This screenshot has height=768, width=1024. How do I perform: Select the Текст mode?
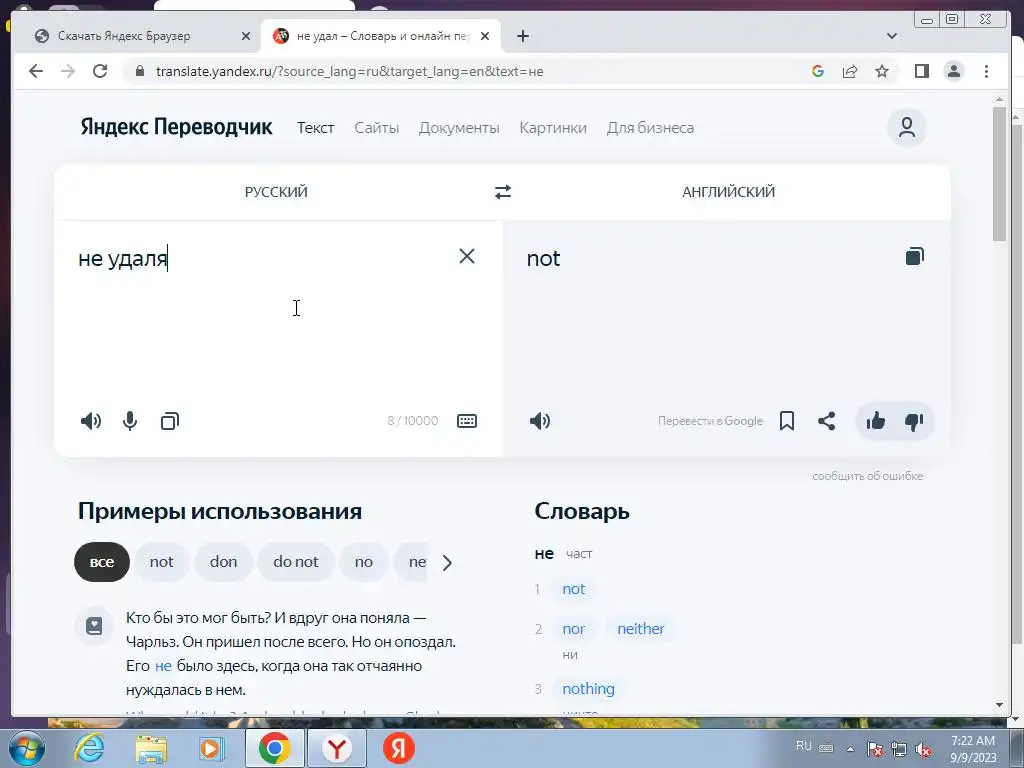[315, 128]
